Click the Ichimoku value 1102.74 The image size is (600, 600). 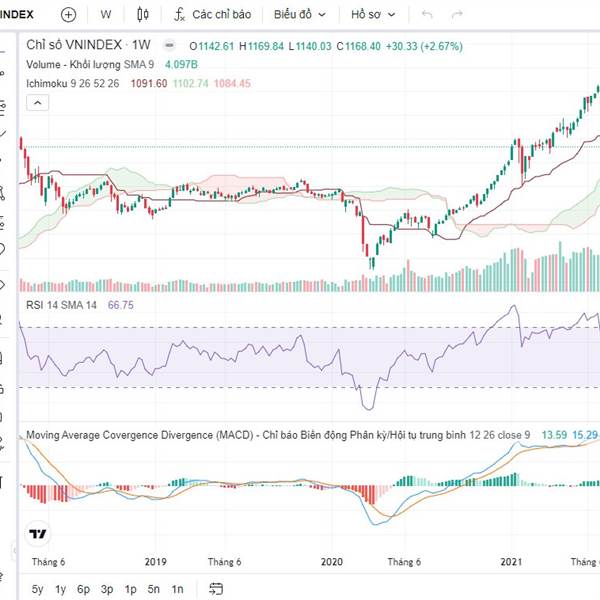coord(191,83)
